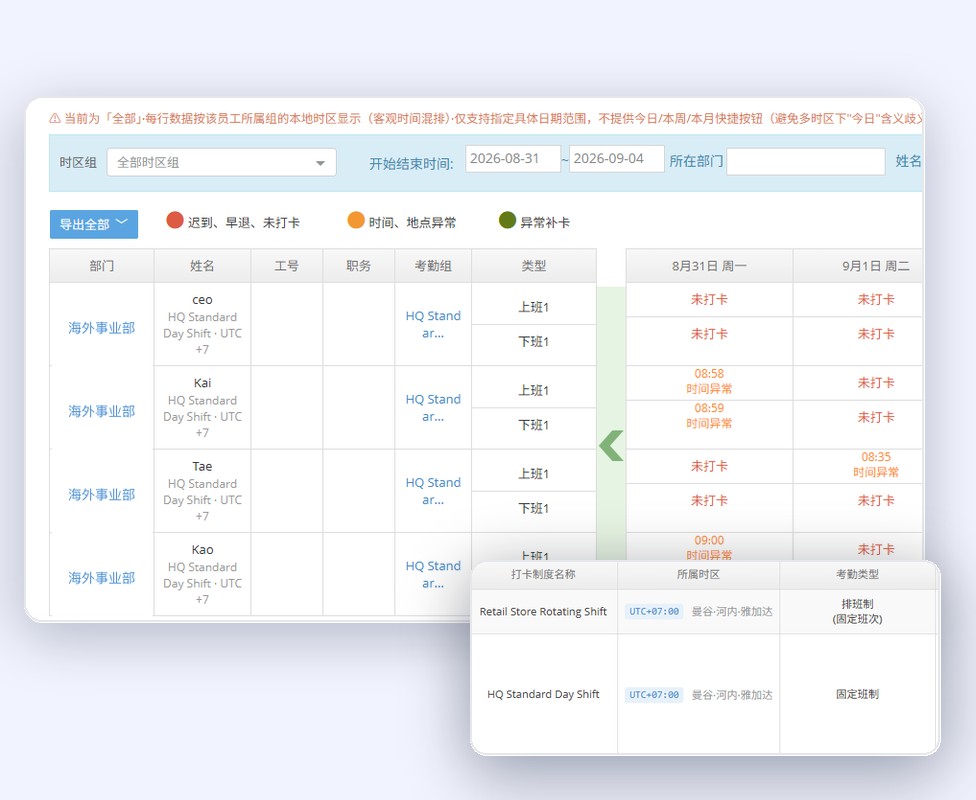Expand the 导出全部 export dropdown button
This screenshot has width=976, height=800.
(x=94, y=224)
